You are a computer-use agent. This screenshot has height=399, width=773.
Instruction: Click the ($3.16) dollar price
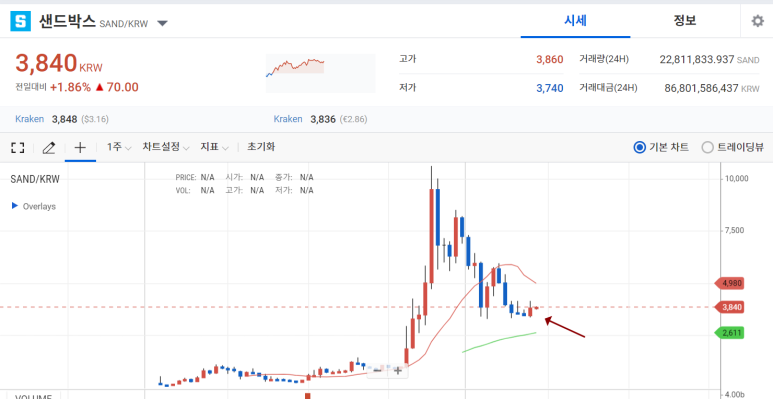95,119
